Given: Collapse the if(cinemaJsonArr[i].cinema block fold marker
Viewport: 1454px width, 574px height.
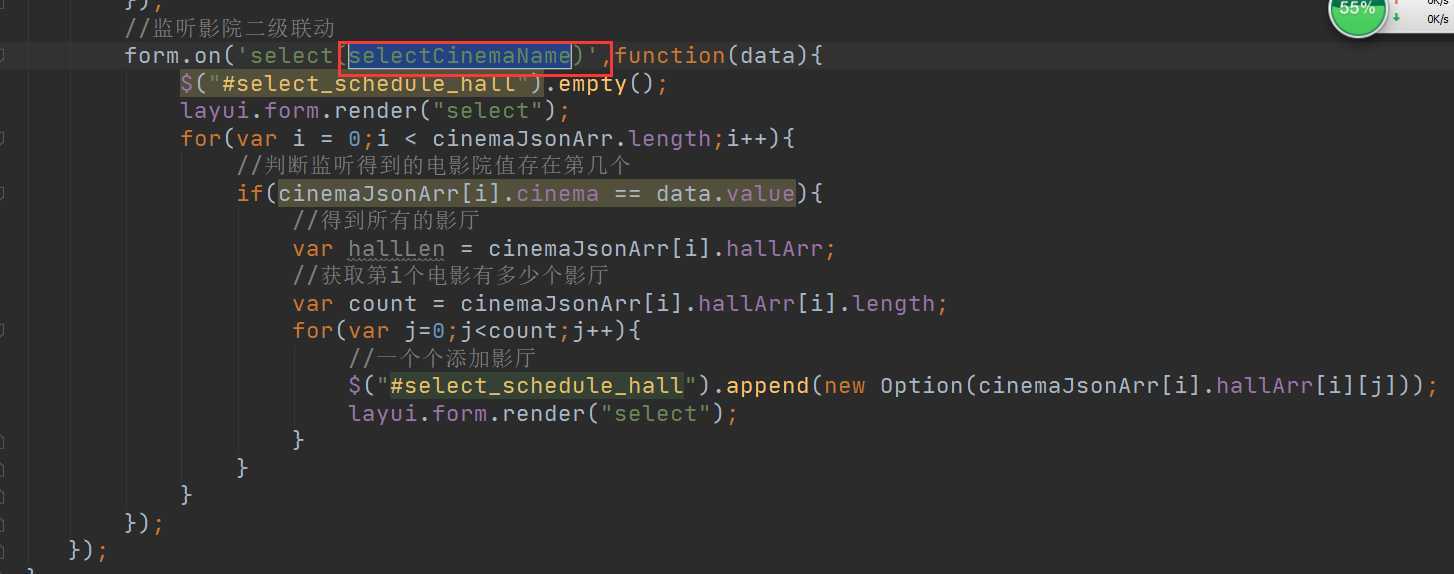Looking at the screenshot, I should click(3, 192).
